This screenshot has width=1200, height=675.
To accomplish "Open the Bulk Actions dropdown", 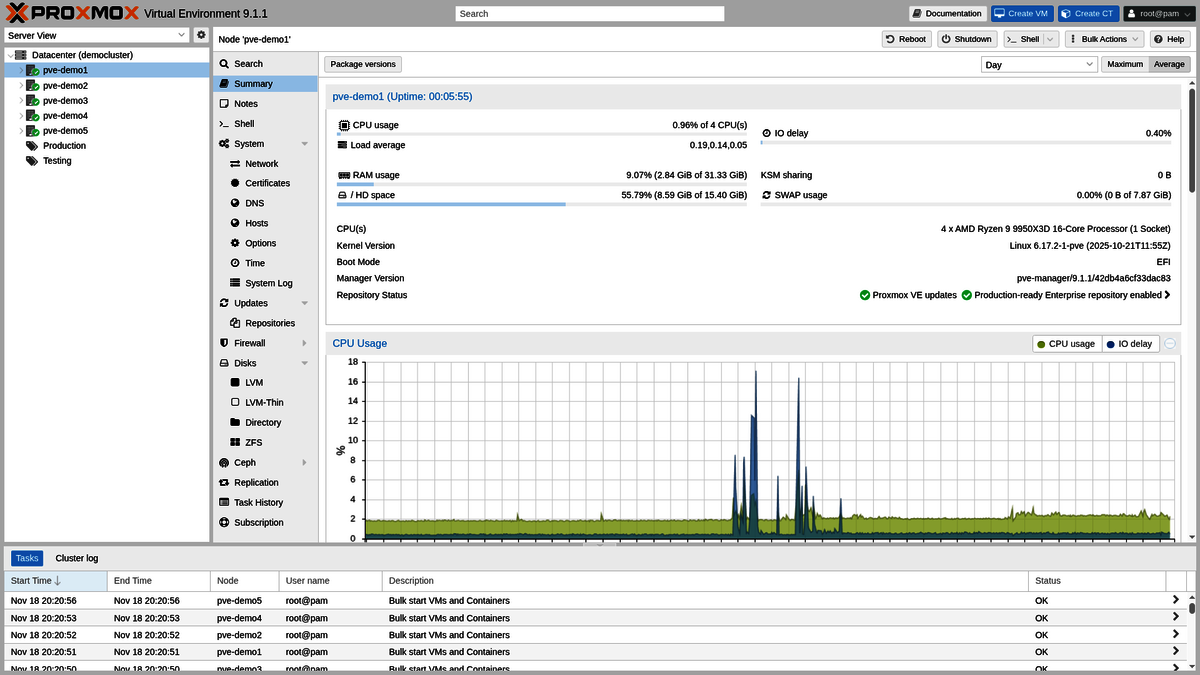I will 1103,39.
